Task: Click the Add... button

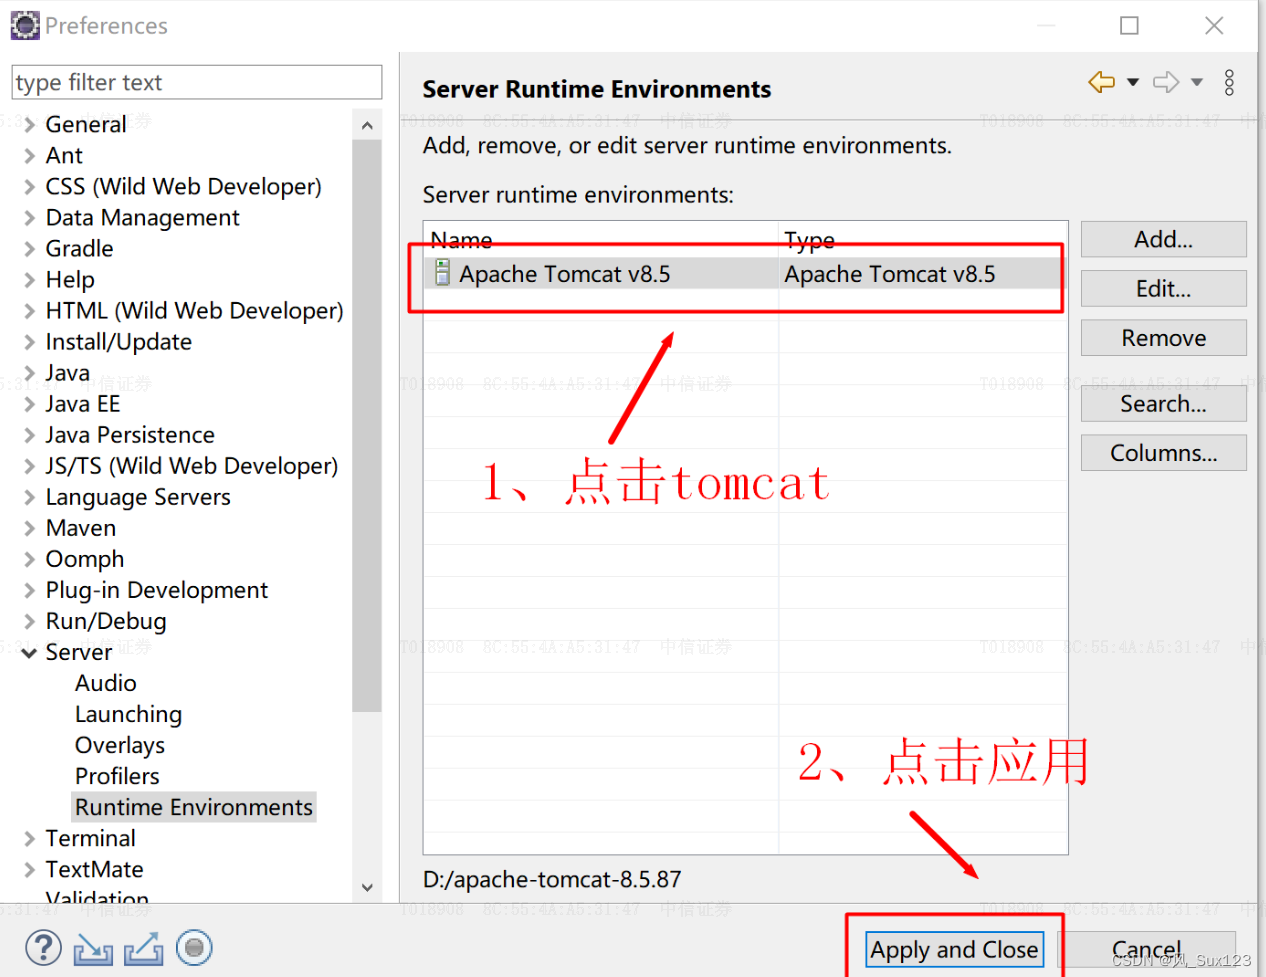Action: (1163, 239)
